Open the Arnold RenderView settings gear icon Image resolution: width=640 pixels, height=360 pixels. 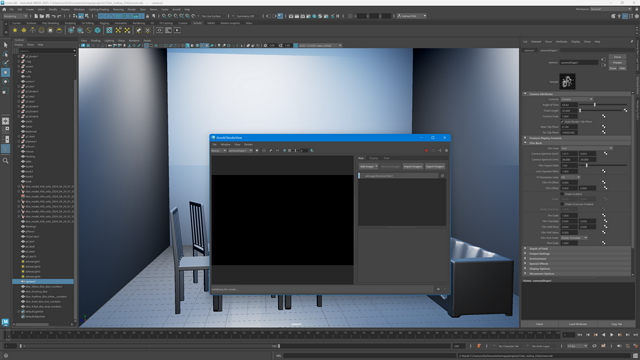tap(446, 151)
